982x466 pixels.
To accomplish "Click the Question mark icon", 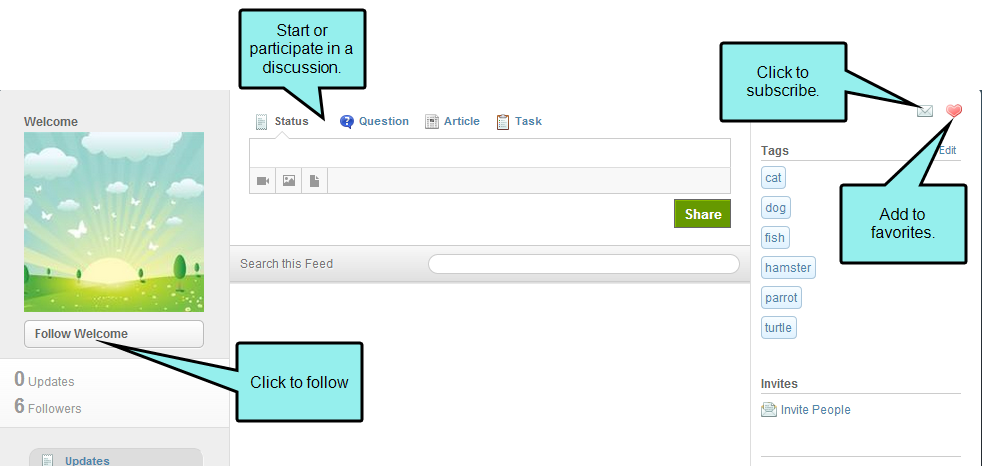I will [x=346, y=122].
